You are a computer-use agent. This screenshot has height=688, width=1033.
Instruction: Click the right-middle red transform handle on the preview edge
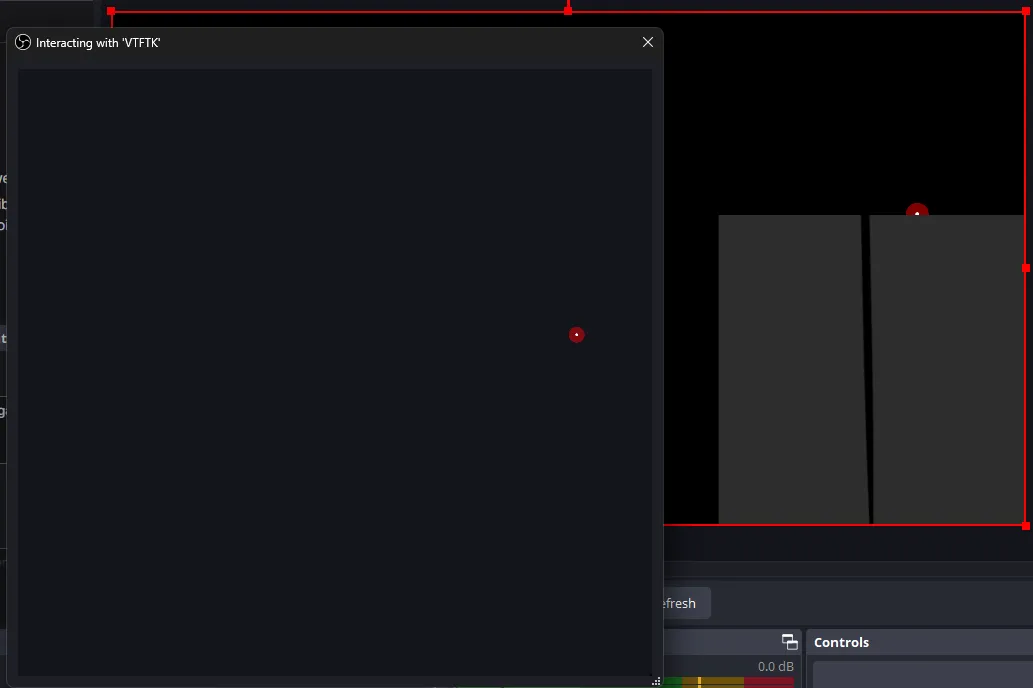1025,267
